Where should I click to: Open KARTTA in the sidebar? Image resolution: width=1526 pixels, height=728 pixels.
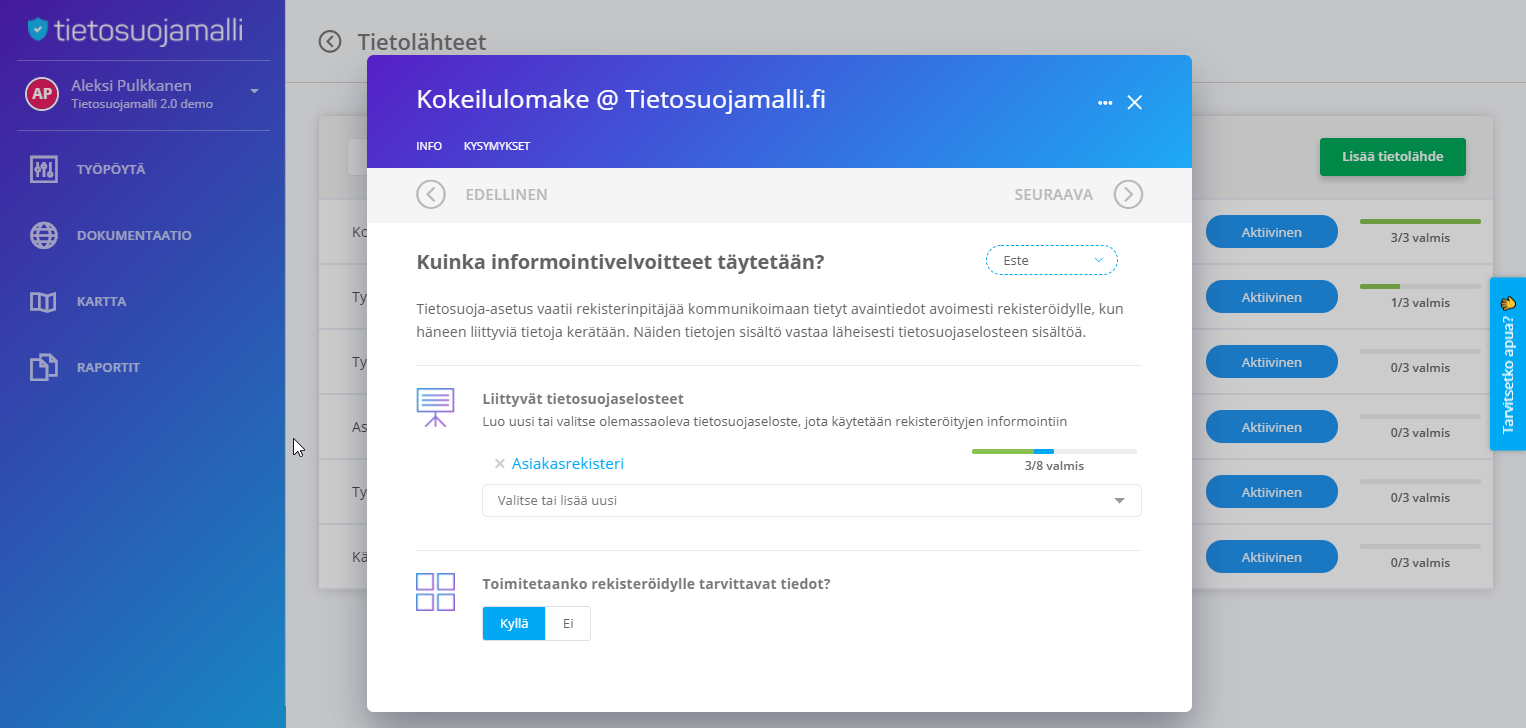(x=101, y=301)
